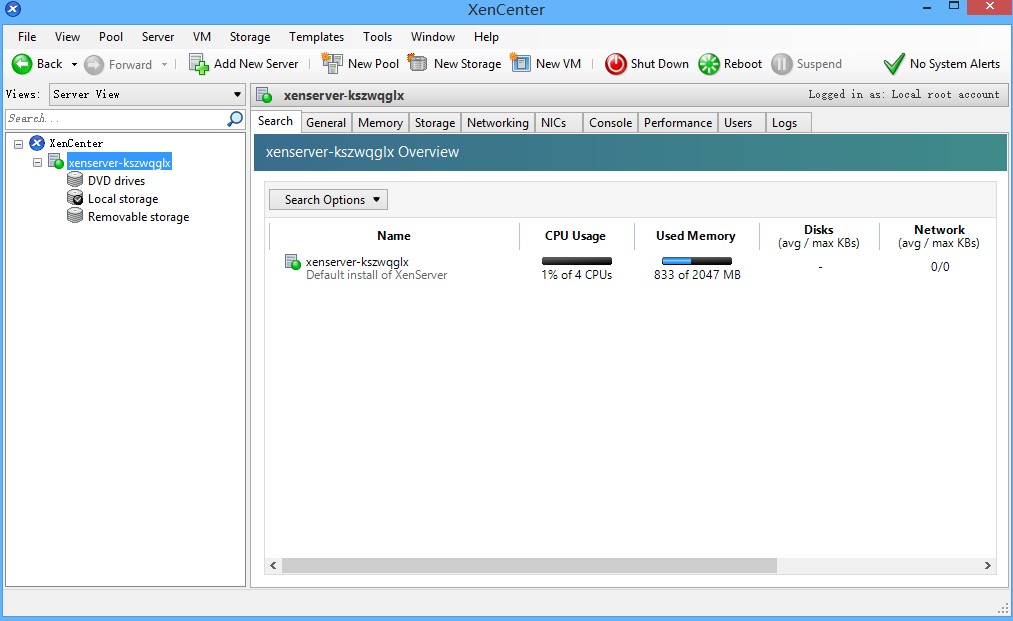Open the Server menu
The image size is (1013, 621).
coord(158,37)
